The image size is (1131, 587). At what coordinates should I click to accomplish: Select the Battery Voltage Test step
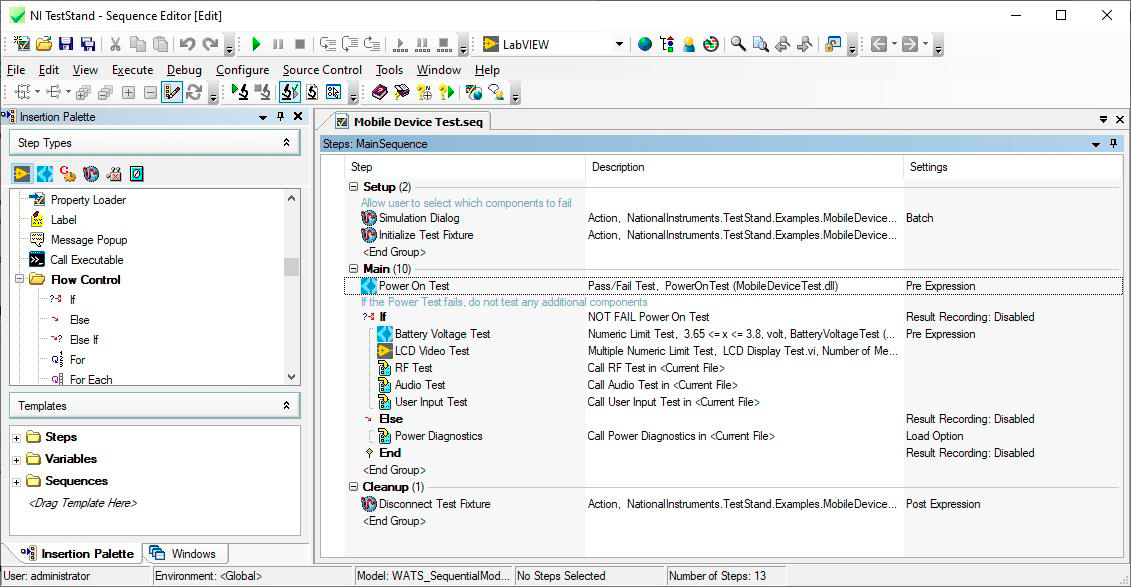point(442,334)
